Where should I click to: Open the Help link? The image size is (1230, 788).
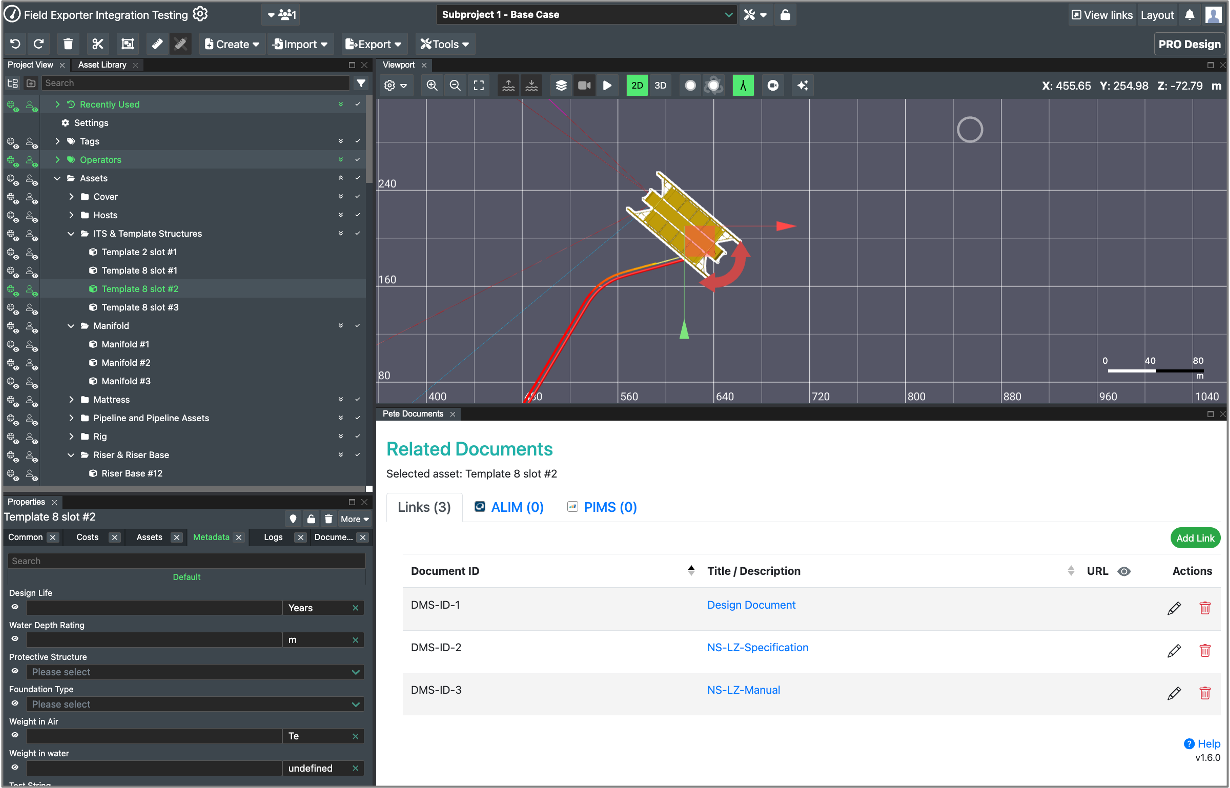point(1202,744)
